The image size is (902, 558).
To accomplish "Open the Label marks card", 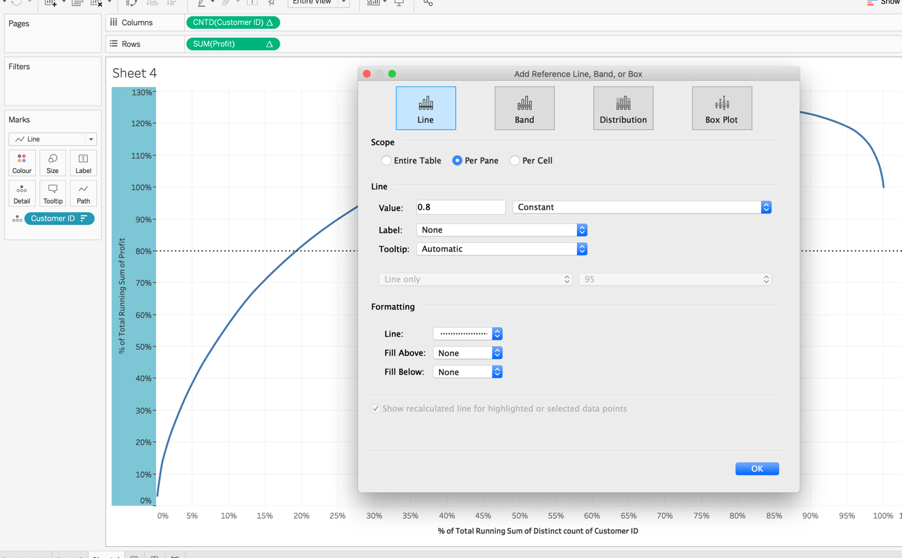I will [x=83, y=163].
